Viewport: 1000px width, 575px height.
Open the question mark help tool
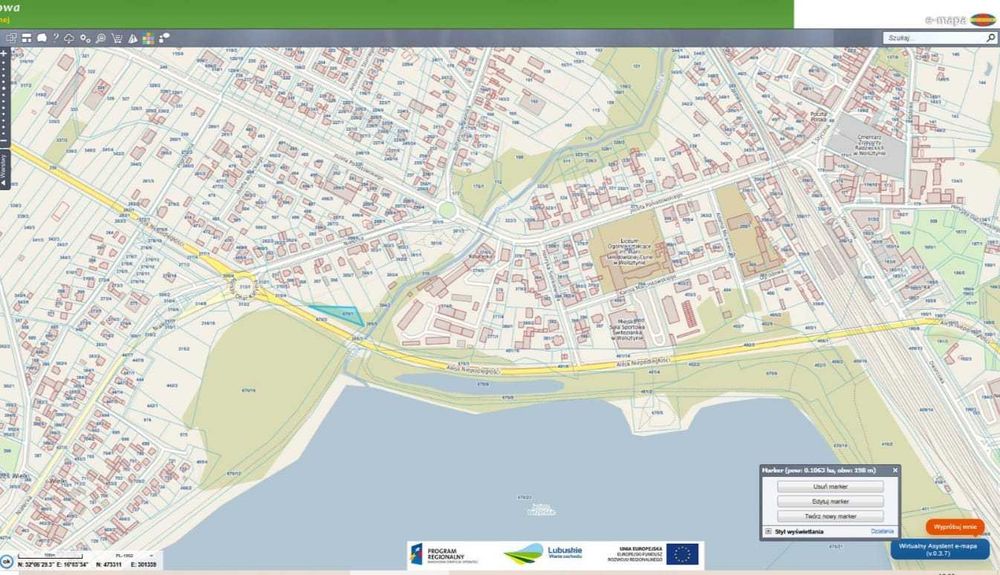[x=55, y=38]
